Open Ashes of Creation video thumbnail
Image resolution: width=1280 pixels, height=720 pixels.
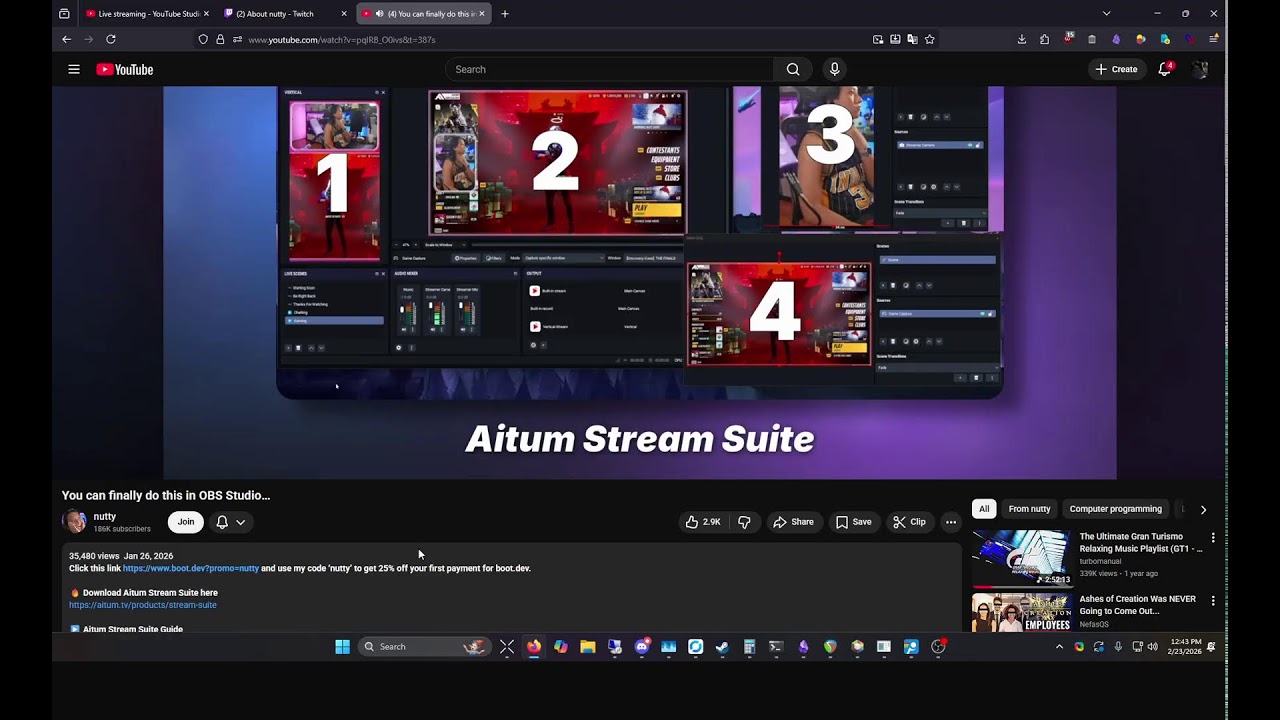(1022, 612)
